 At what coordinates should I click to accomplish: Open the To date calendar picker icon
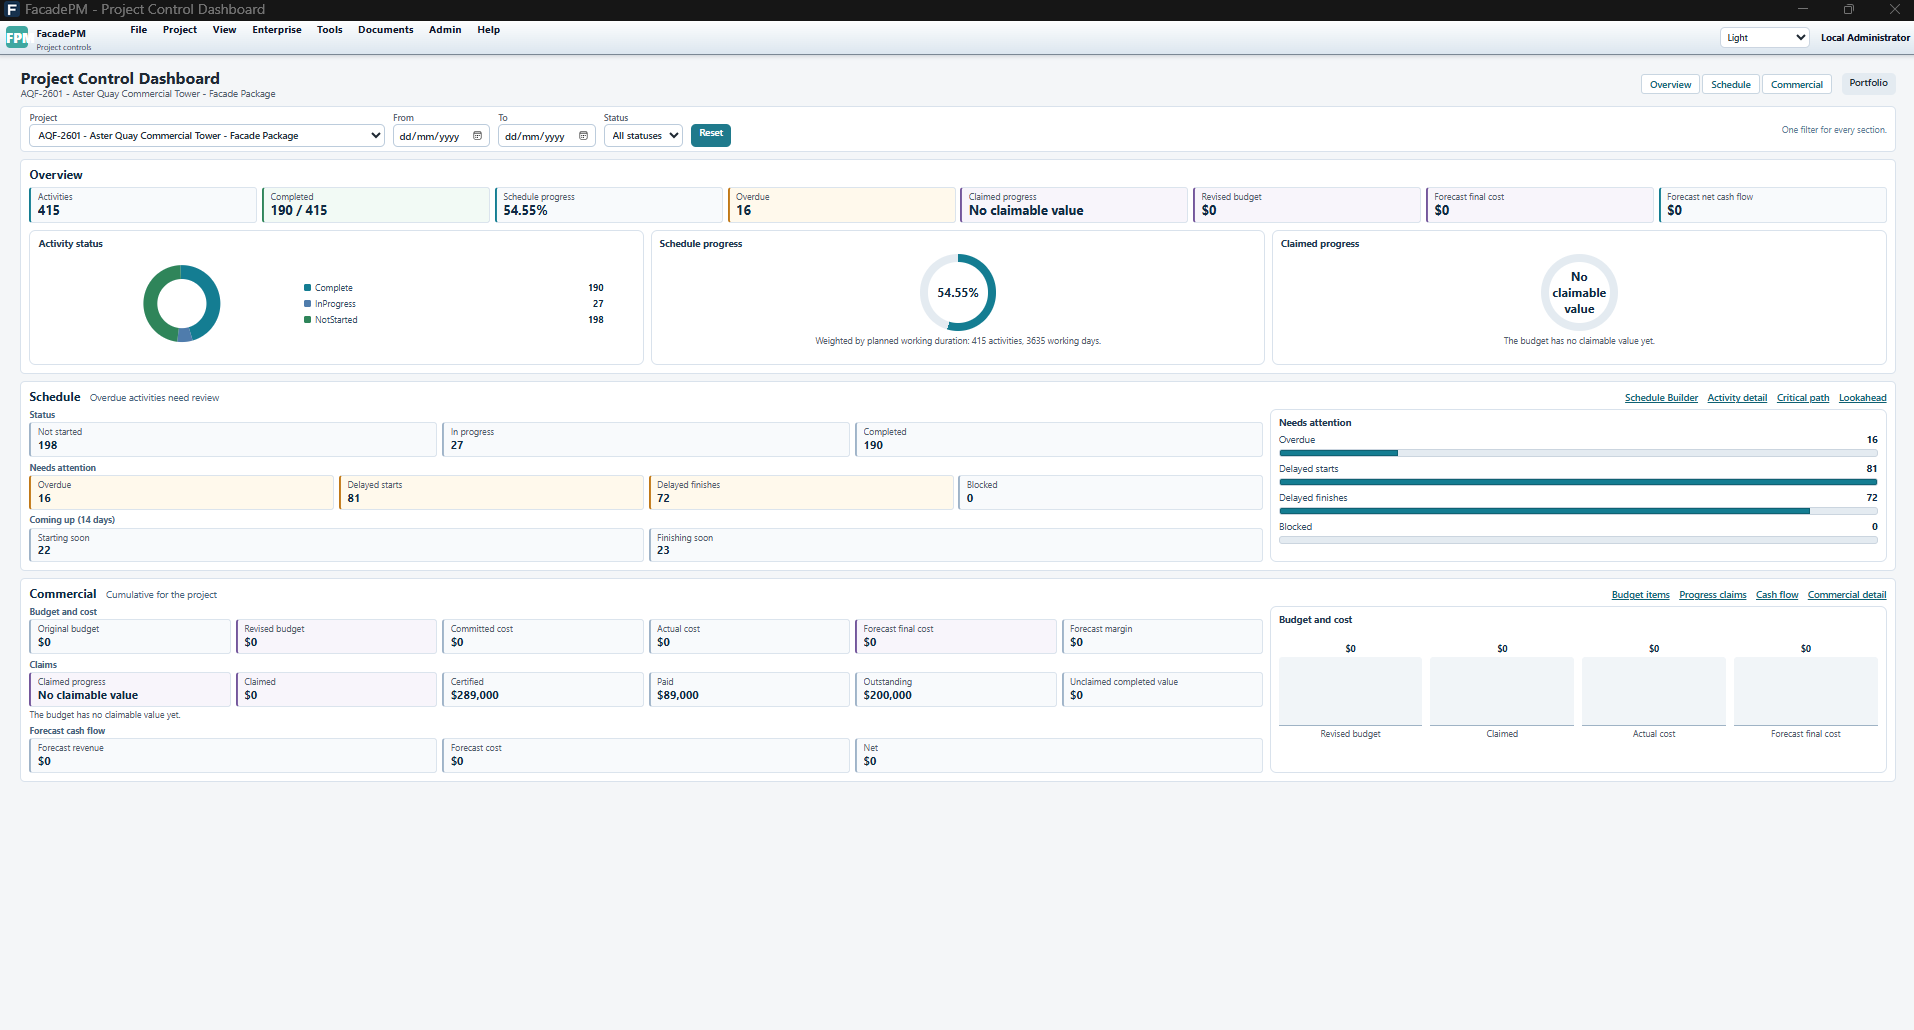click(583, 136)
